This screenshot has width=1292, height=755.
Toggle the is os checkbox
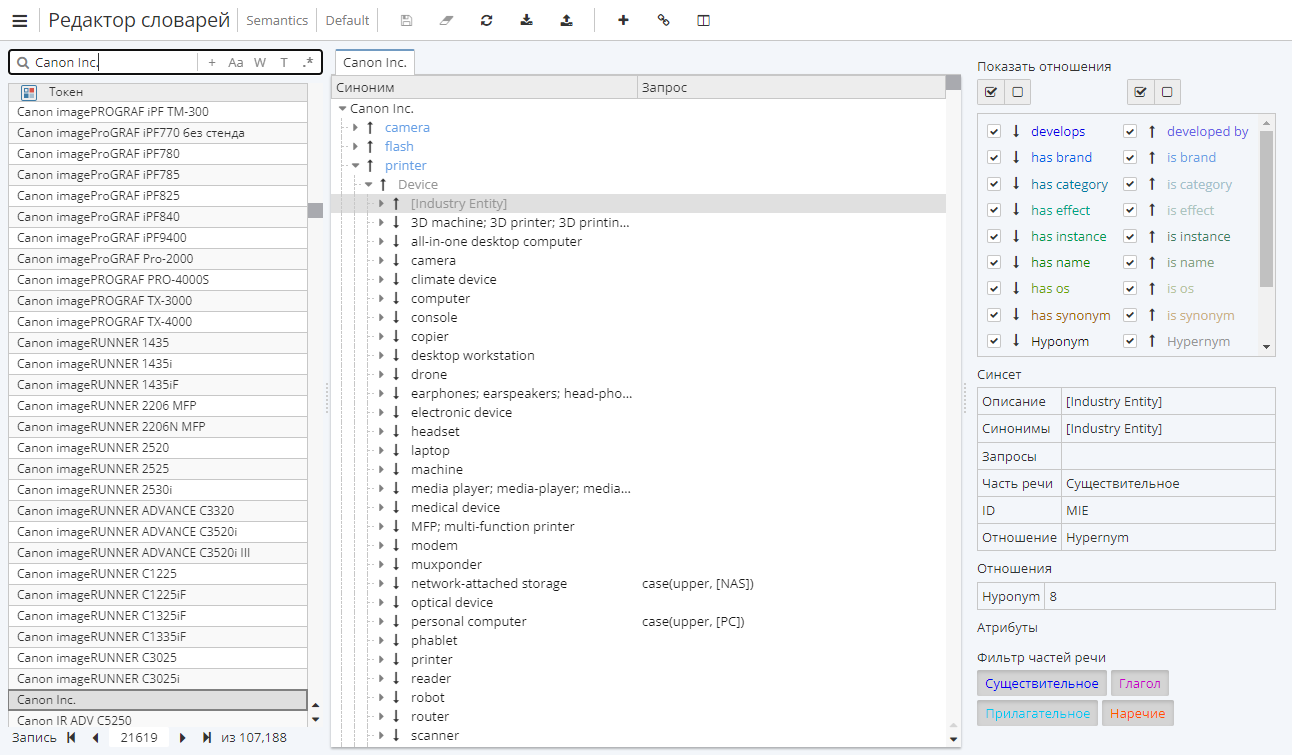point(1130,288)
